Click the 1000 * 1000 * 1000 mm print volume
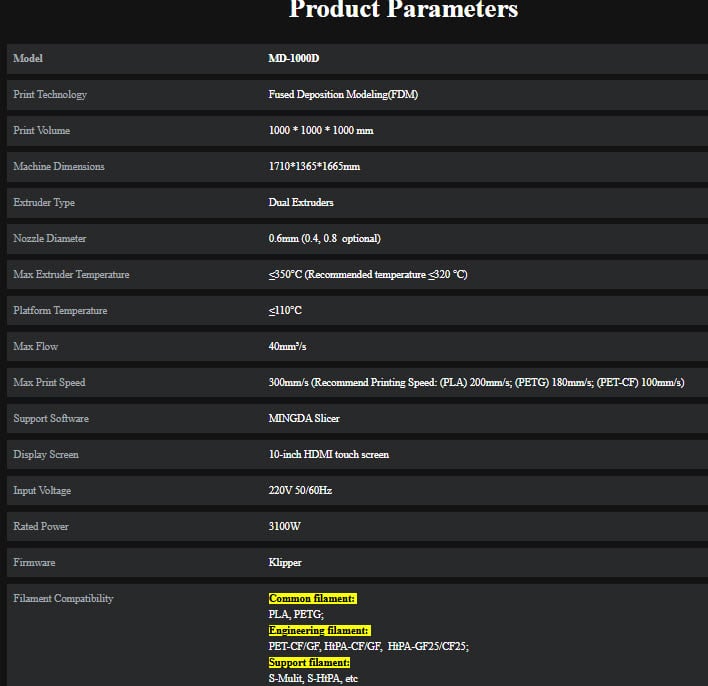708x686 pixels. 321,131
